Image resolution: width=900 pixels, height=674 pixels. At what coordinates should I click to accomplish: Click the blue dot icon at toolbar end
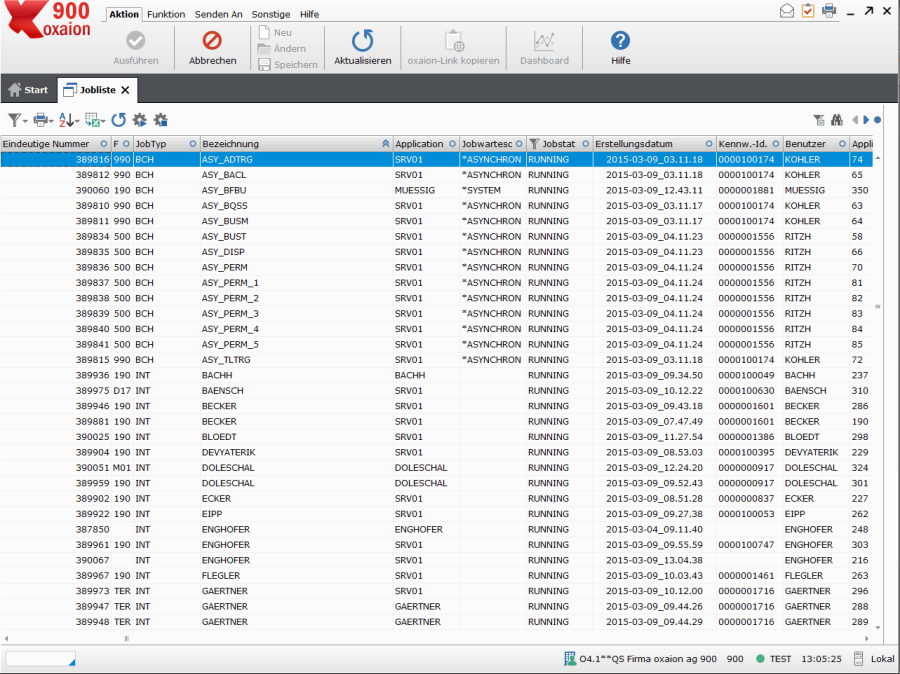[x=878, y=120]
